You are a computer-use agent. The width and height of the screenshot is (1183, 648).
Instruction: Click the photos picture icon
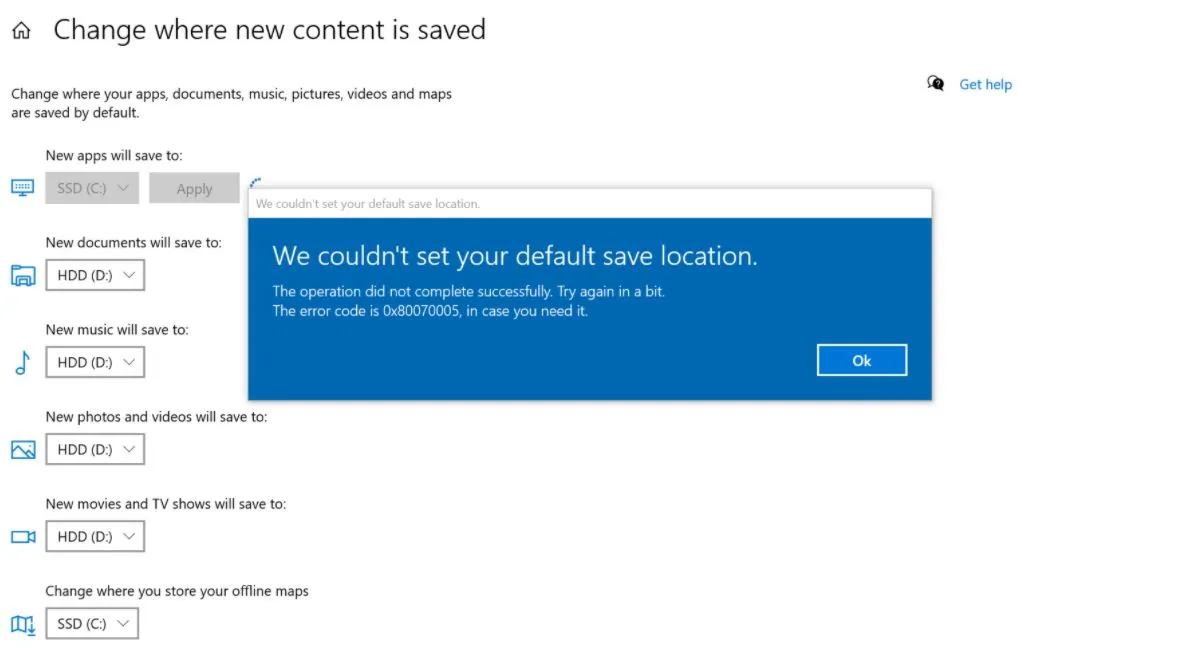[23, 450]
